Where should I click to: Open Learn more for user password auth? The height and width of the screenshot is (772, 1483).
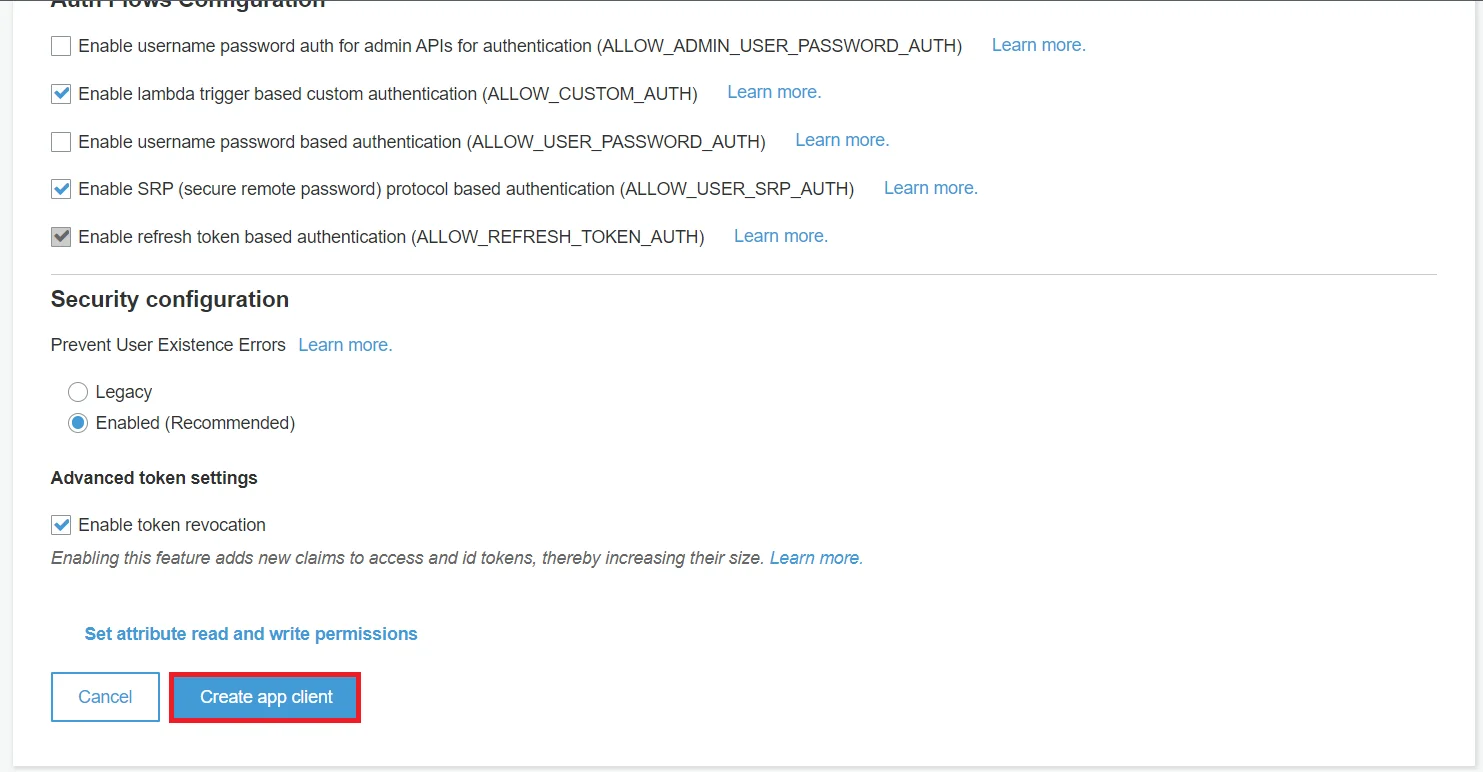[x=842, y=140]
